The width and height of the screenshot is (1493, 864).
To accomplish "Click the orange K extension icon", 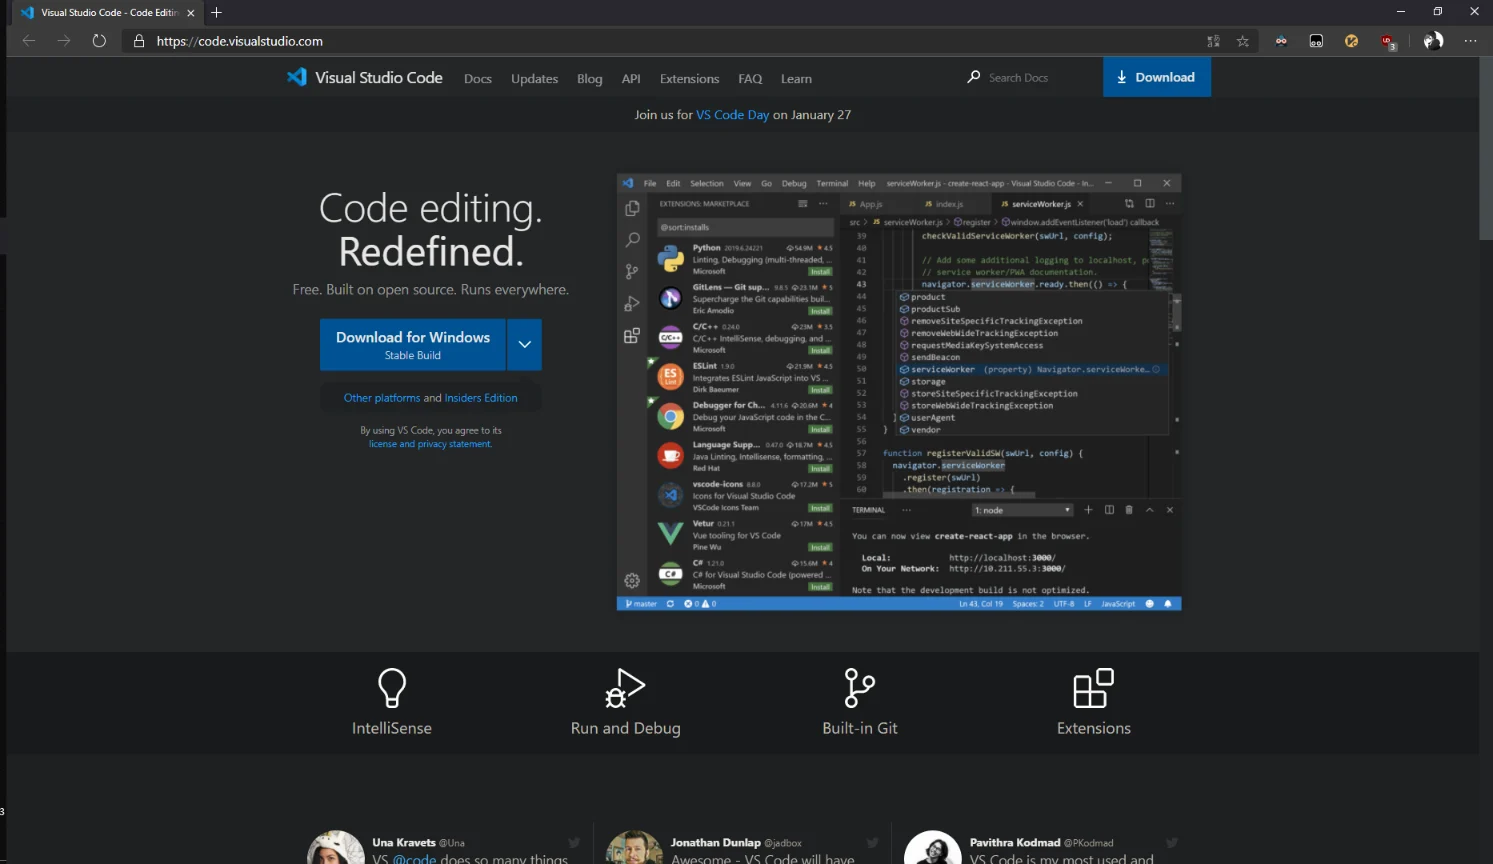I will 1351,41.
